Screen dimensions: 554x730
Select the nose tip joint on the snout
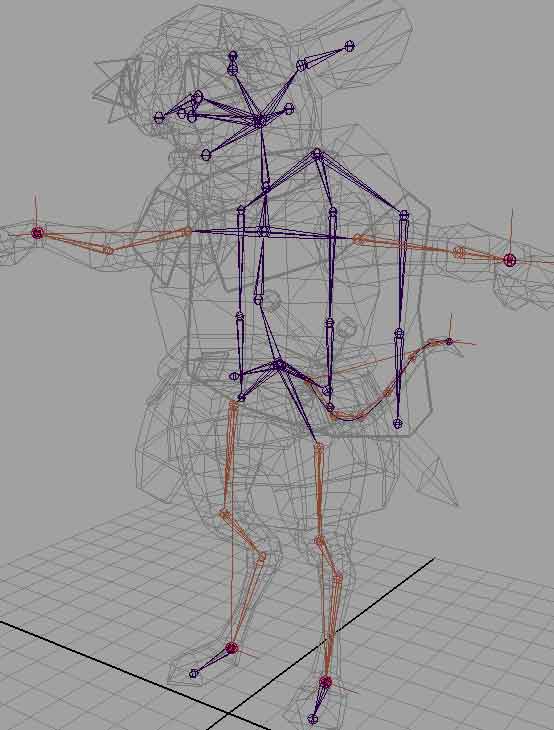pyautogui.click(x=159, y=117)
